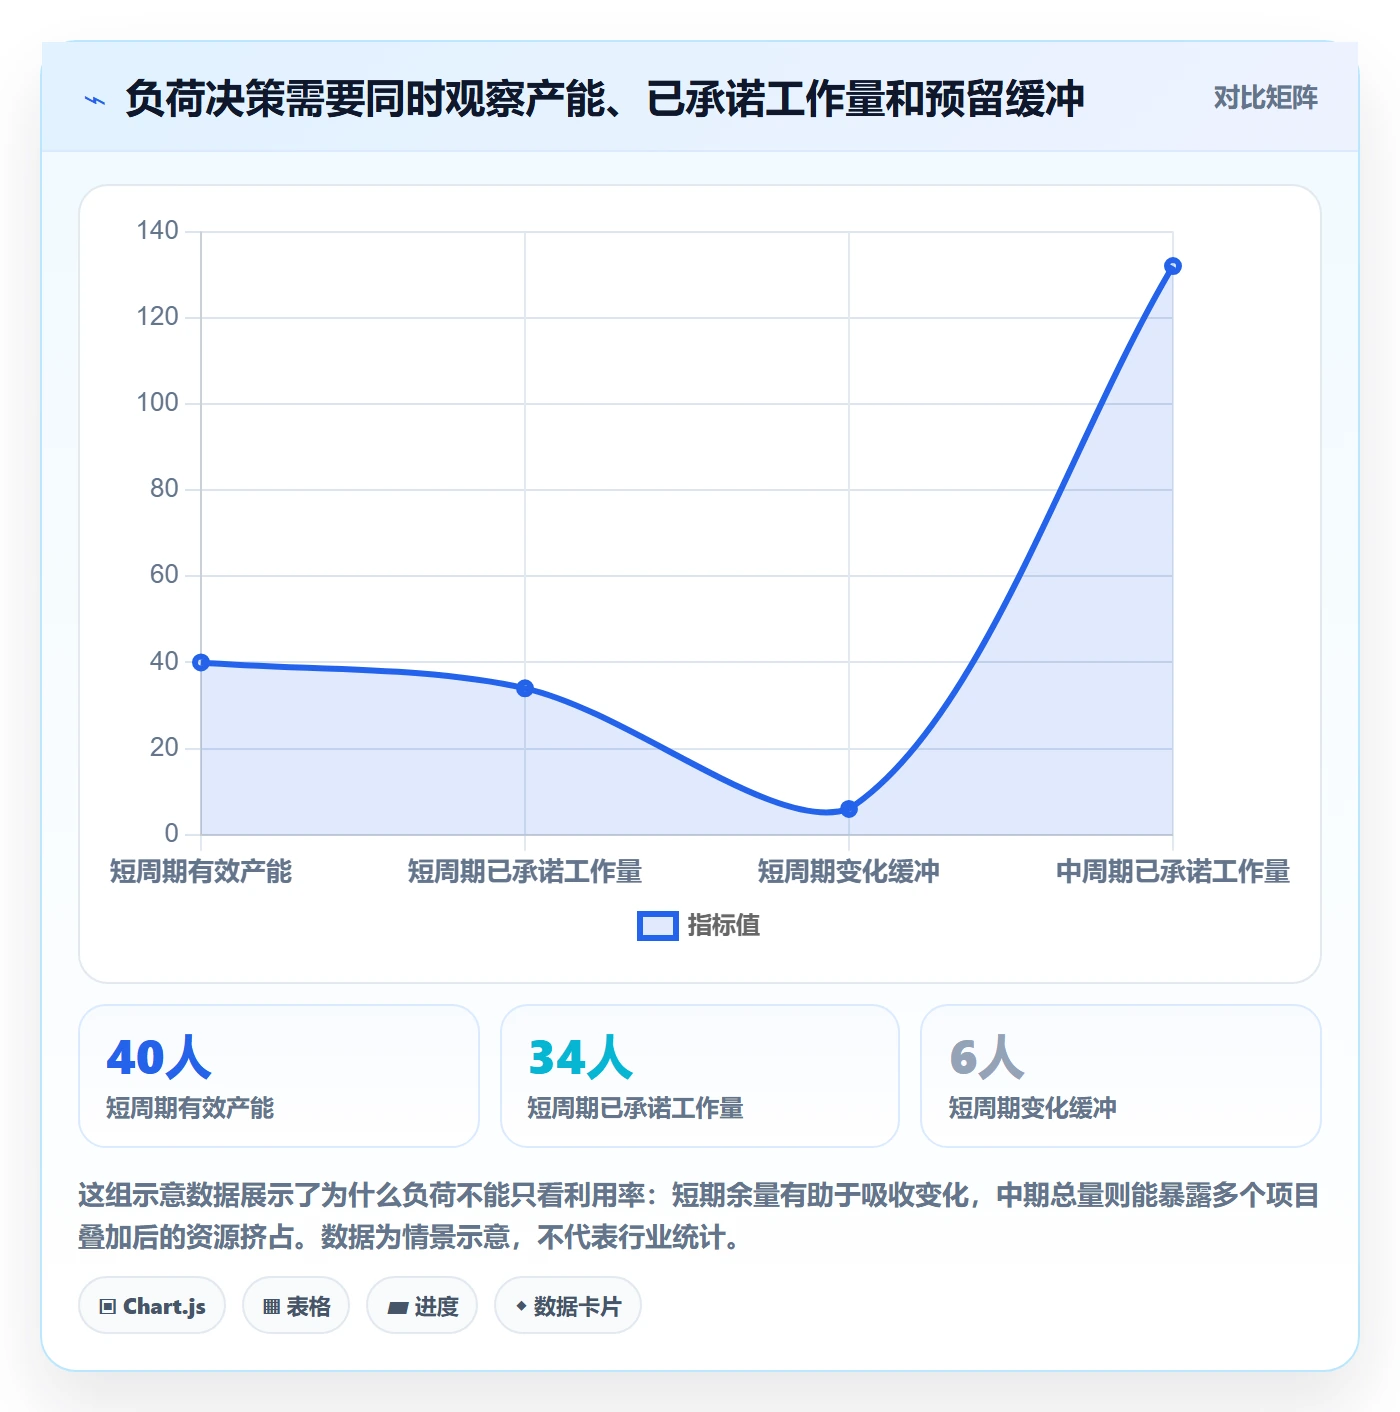This screenshot has width=1400, height=1412.
Task: Open the Chart.js tag
Action: [152, 1306]
